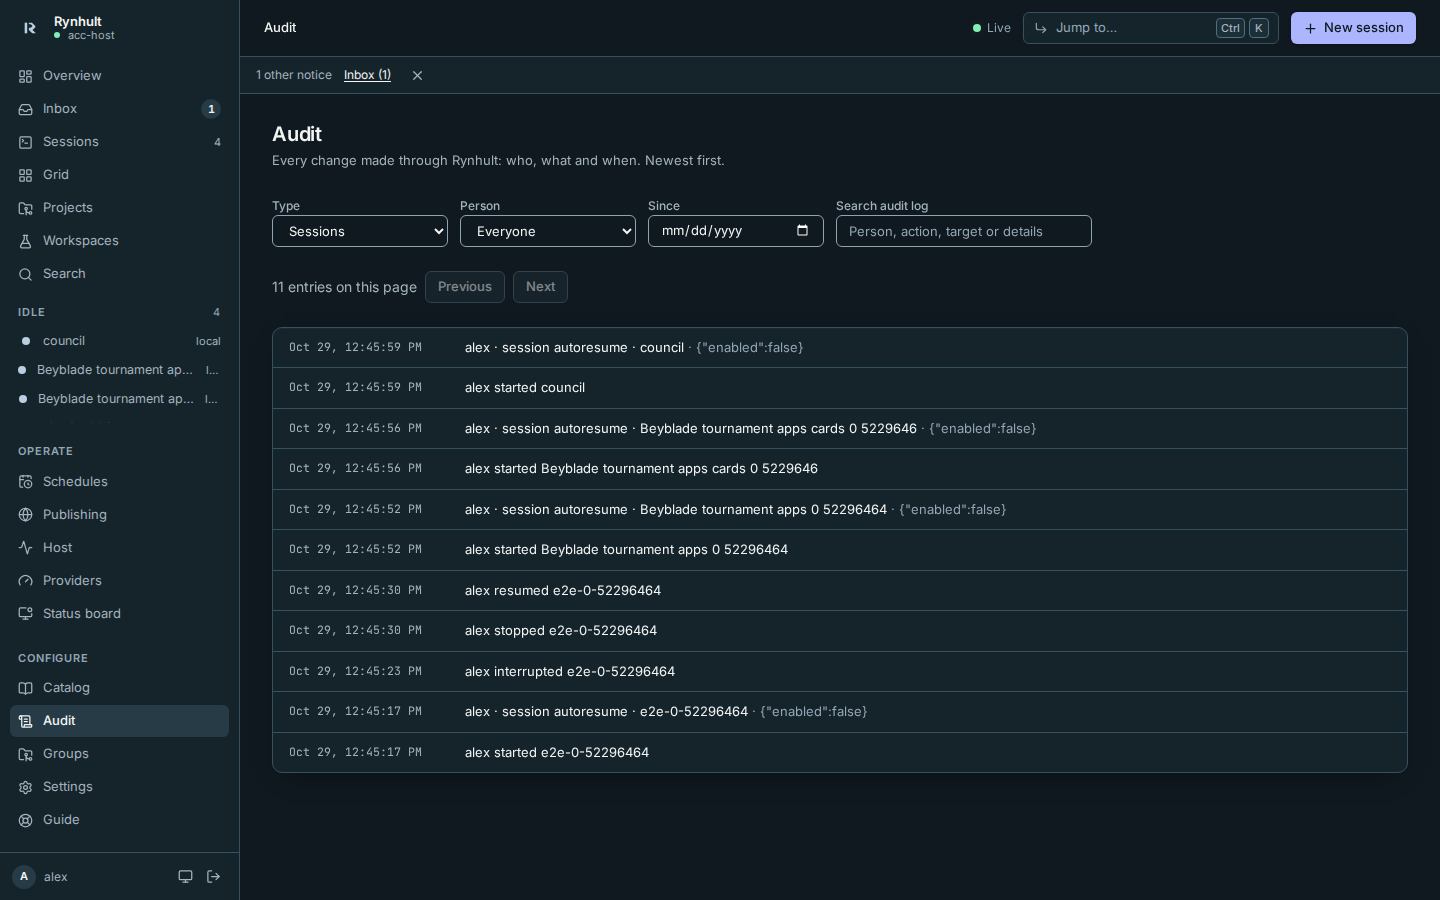1440x900 pixels.
Task: Click the Rynhult logo icon
Action: tap(29, 28)
